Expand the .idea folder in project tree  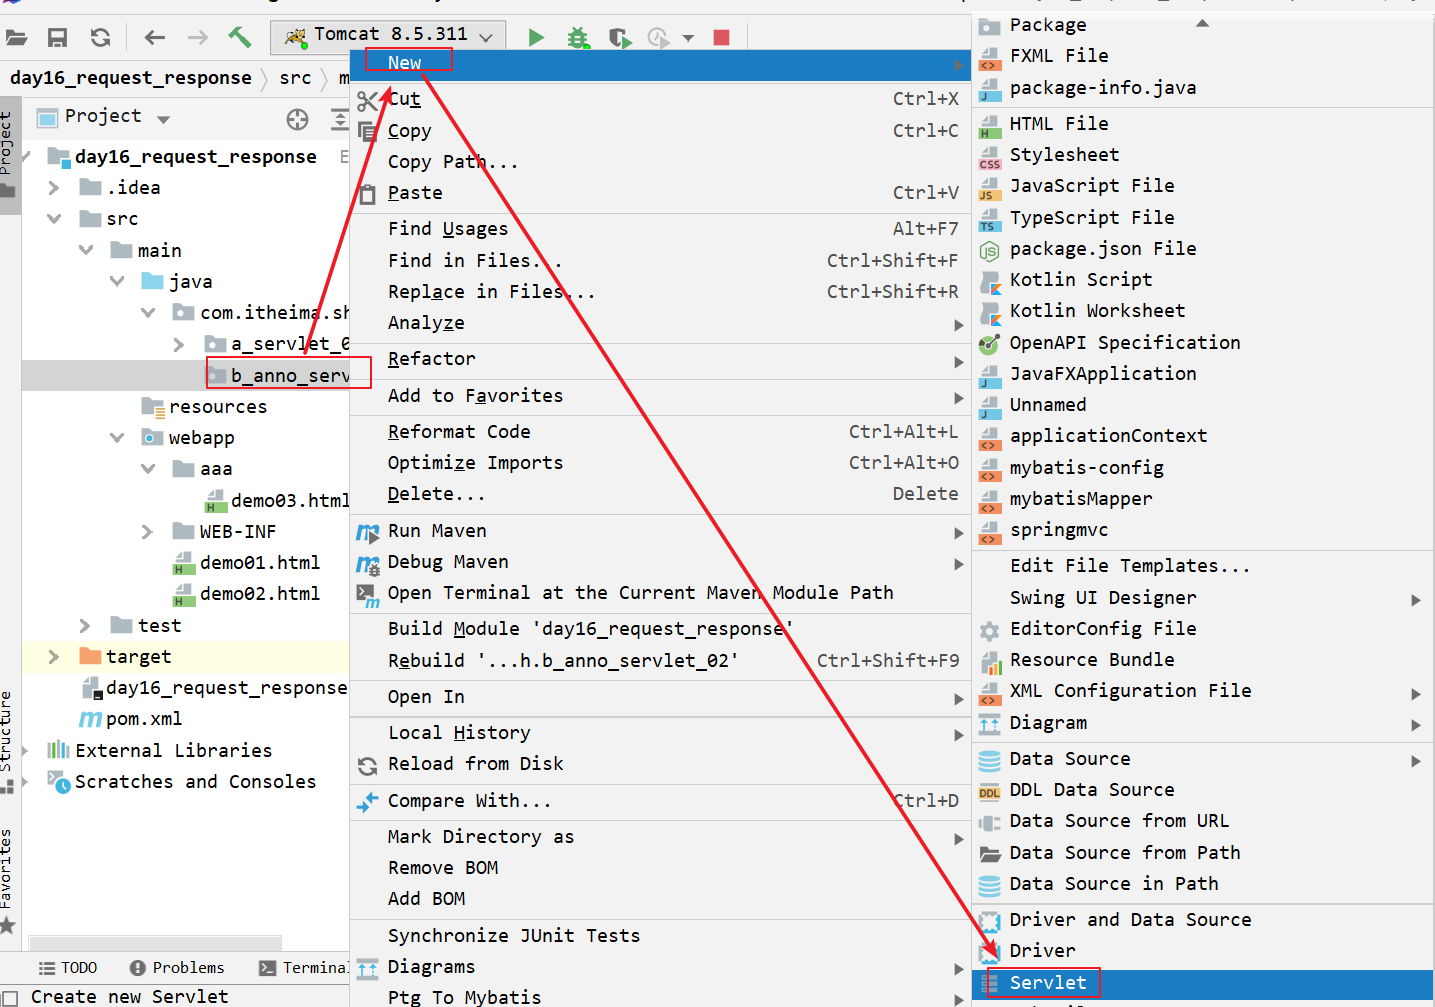click(54, 188)
